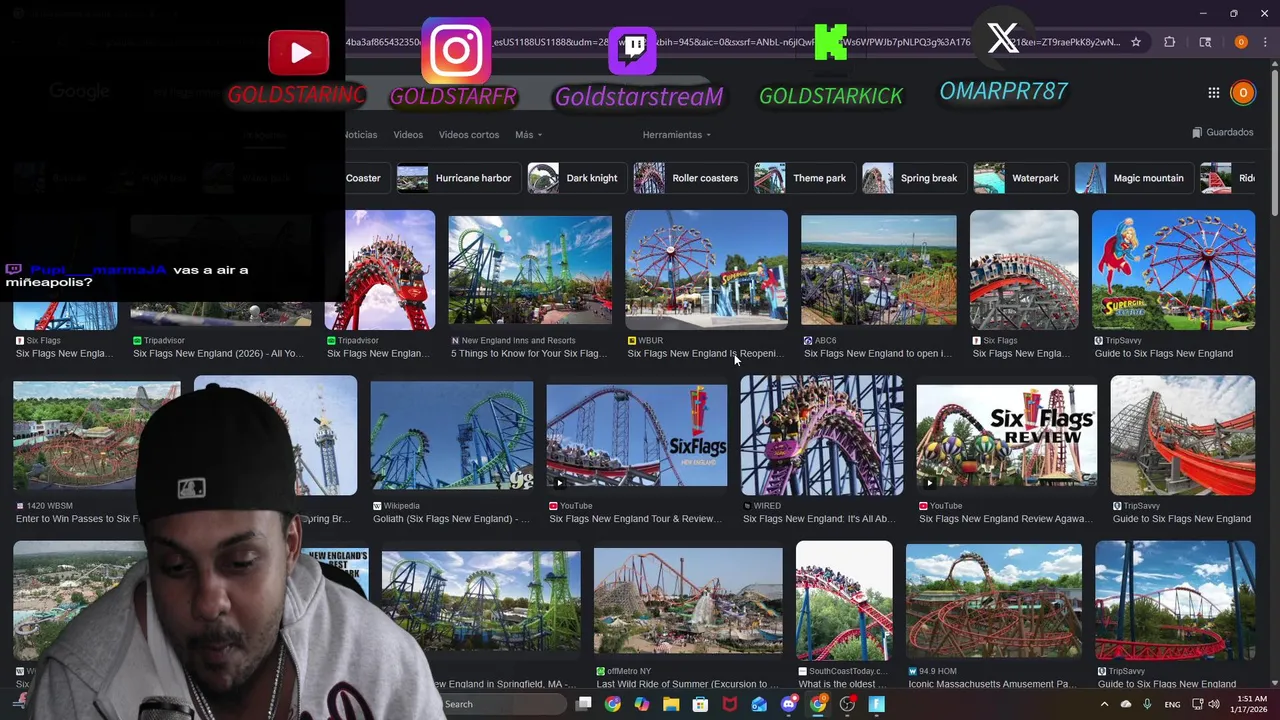
Task: Select the Spring break filter chip
Action: tap(912, 178)
